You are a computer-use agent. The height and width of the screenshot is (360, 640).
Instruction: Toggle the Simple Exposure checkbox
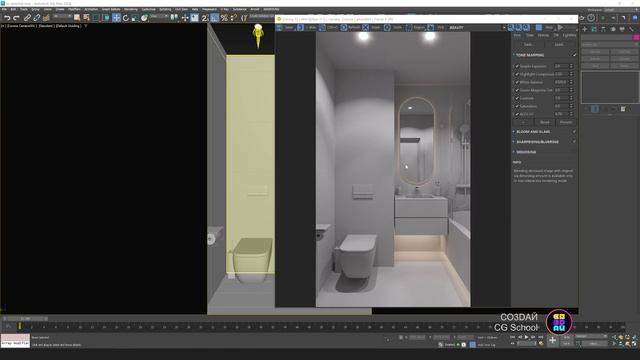coord(517,66)
